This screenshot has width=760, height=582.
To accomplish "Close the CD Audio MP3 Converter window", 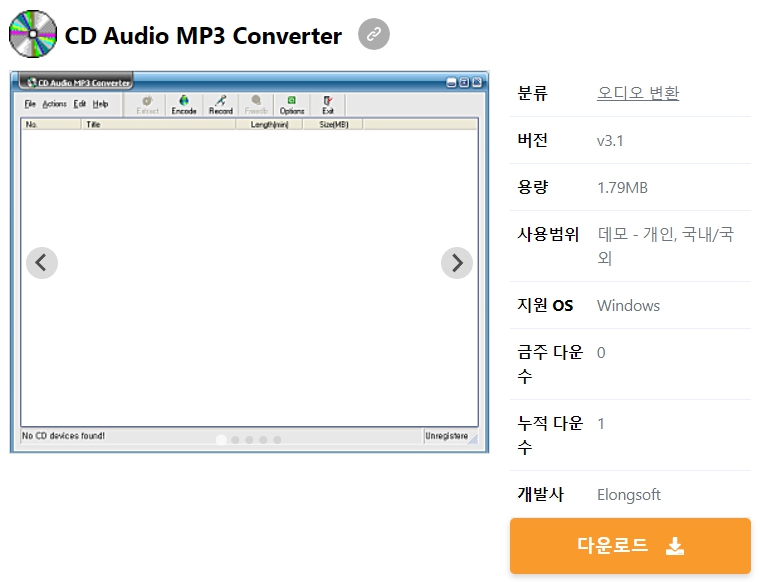I will click(477, 82).
